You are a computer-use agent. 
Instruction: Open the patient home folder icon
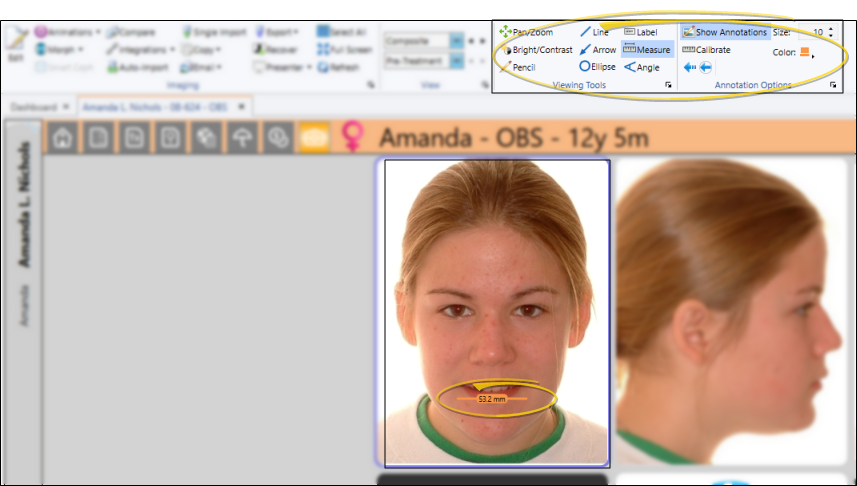coord(62,138)
